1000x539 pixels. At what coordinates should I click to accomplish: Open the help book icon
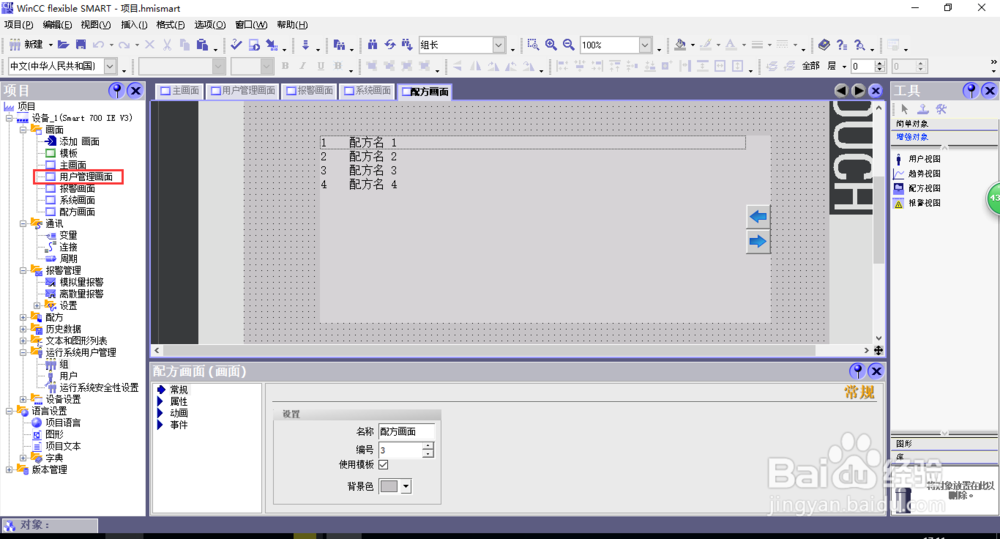coord(824,45)
